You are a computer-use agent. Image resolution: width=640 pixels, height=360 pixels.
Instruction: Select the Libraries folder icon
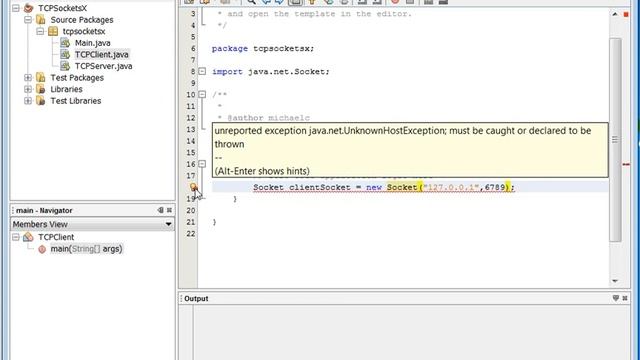(x=40, y=89)
